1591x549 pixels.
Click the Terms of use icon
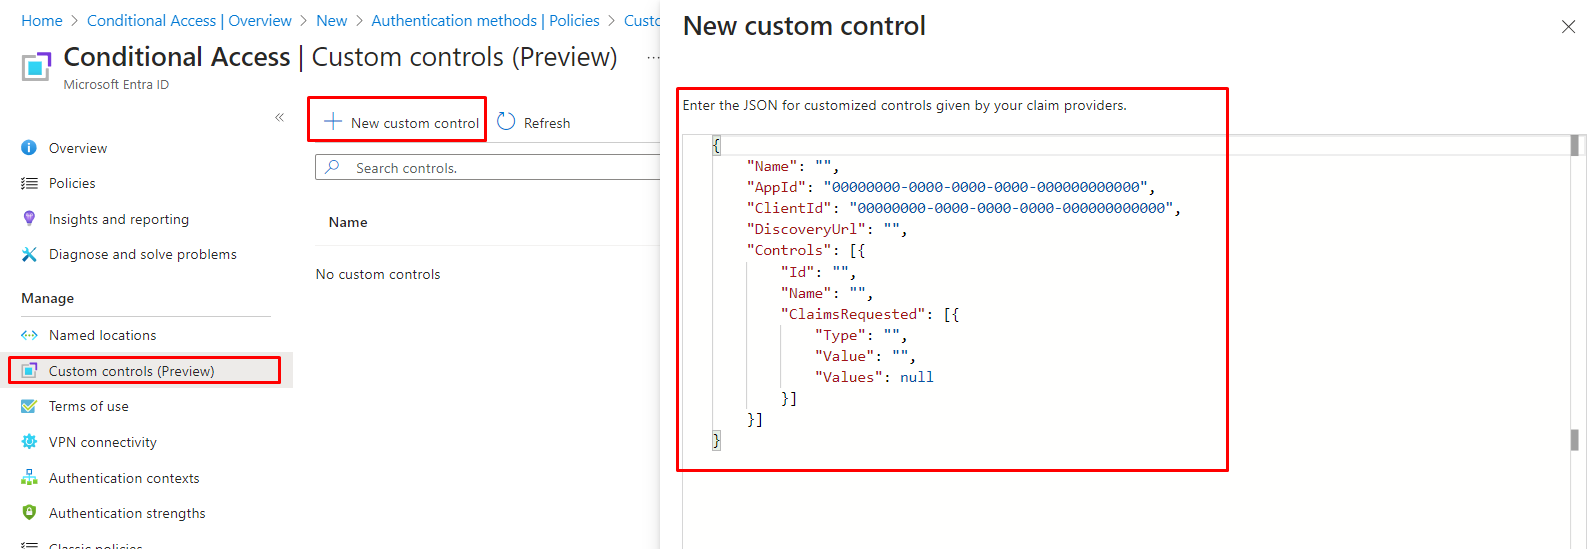(x=29, y=407)
